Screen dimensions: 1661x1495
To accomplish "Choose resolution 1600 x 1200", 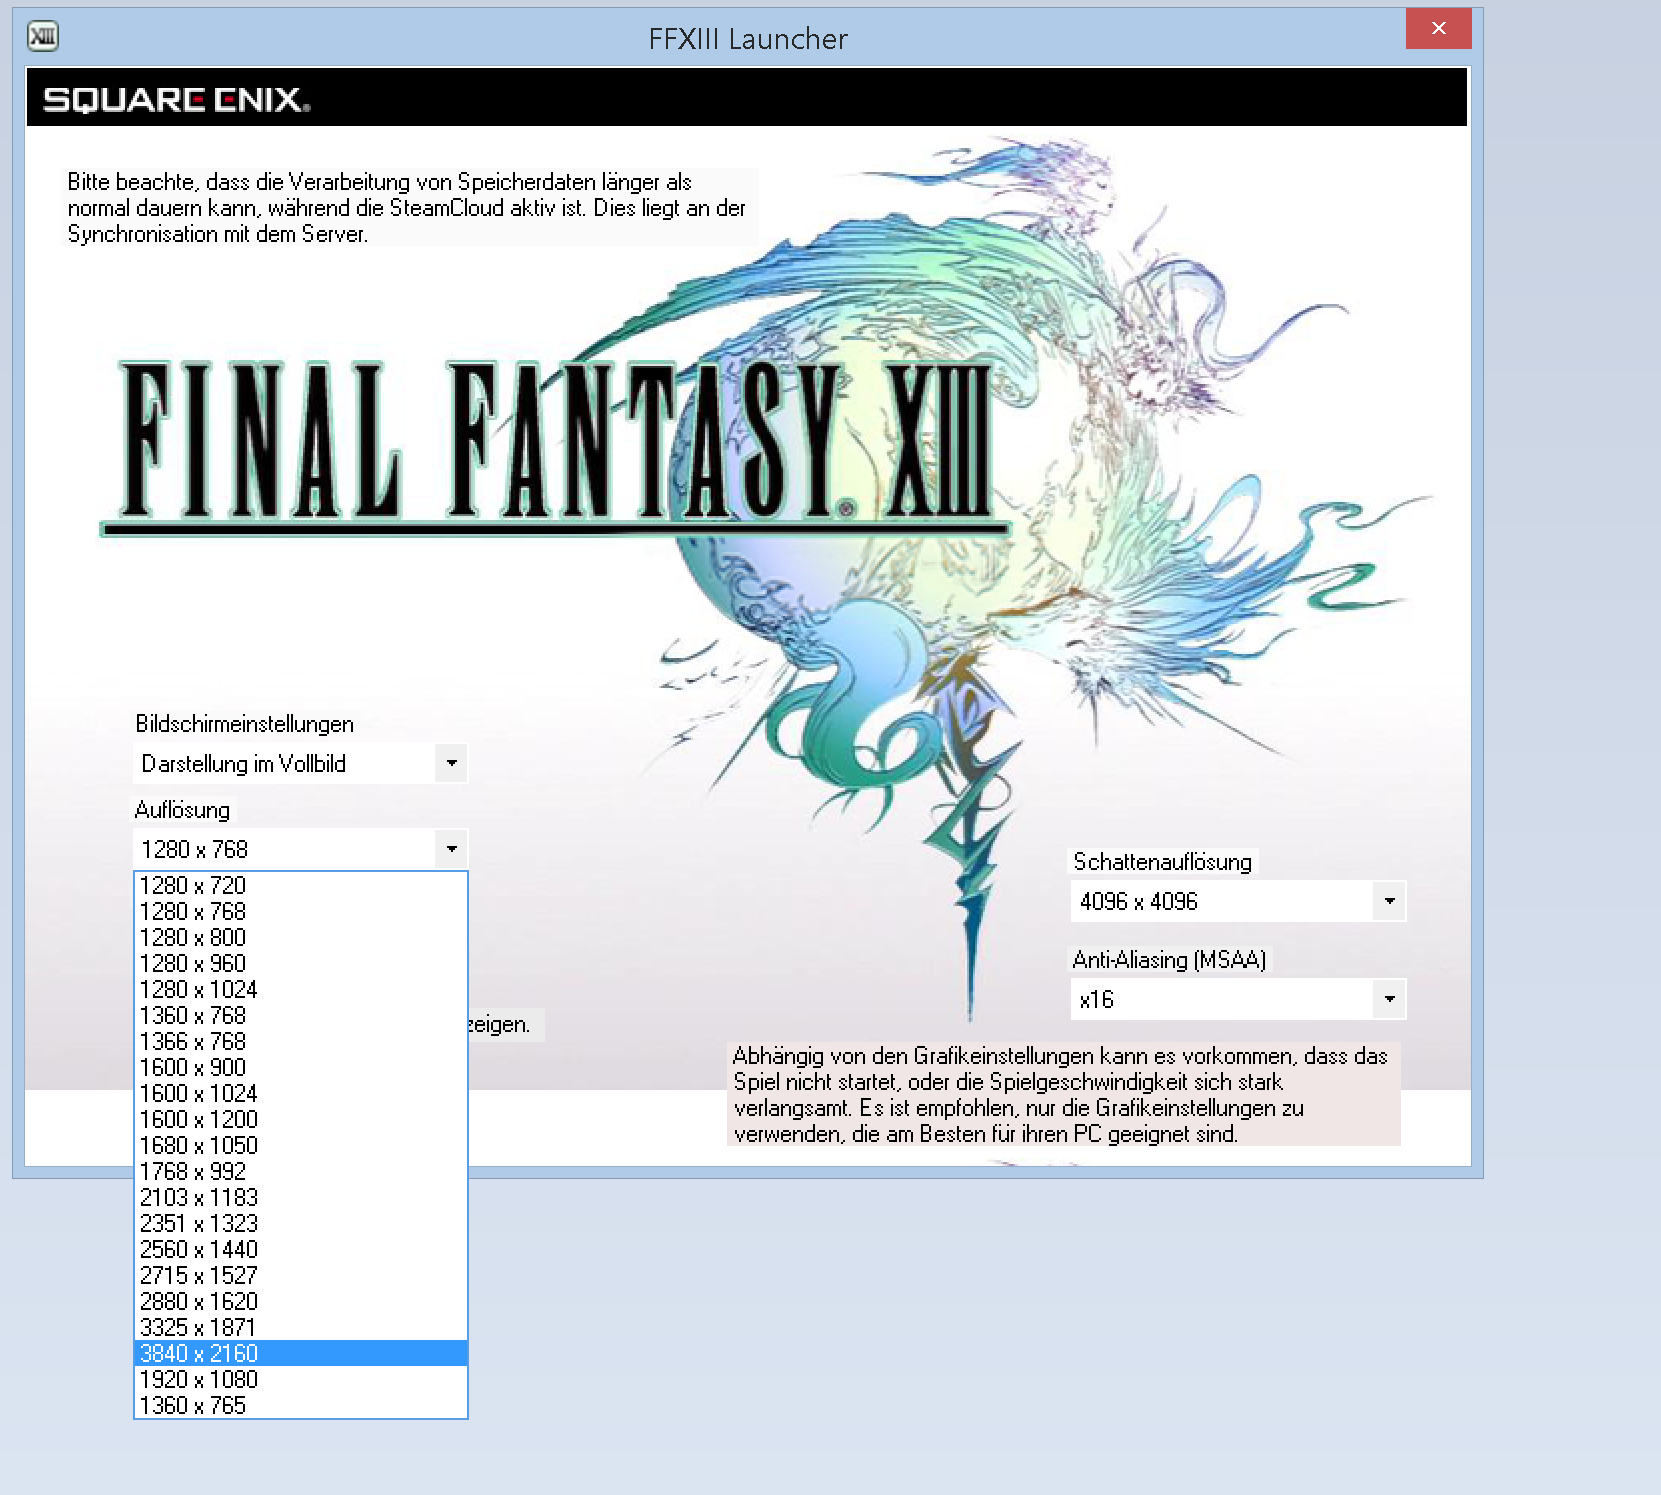I will point(301,1119).
